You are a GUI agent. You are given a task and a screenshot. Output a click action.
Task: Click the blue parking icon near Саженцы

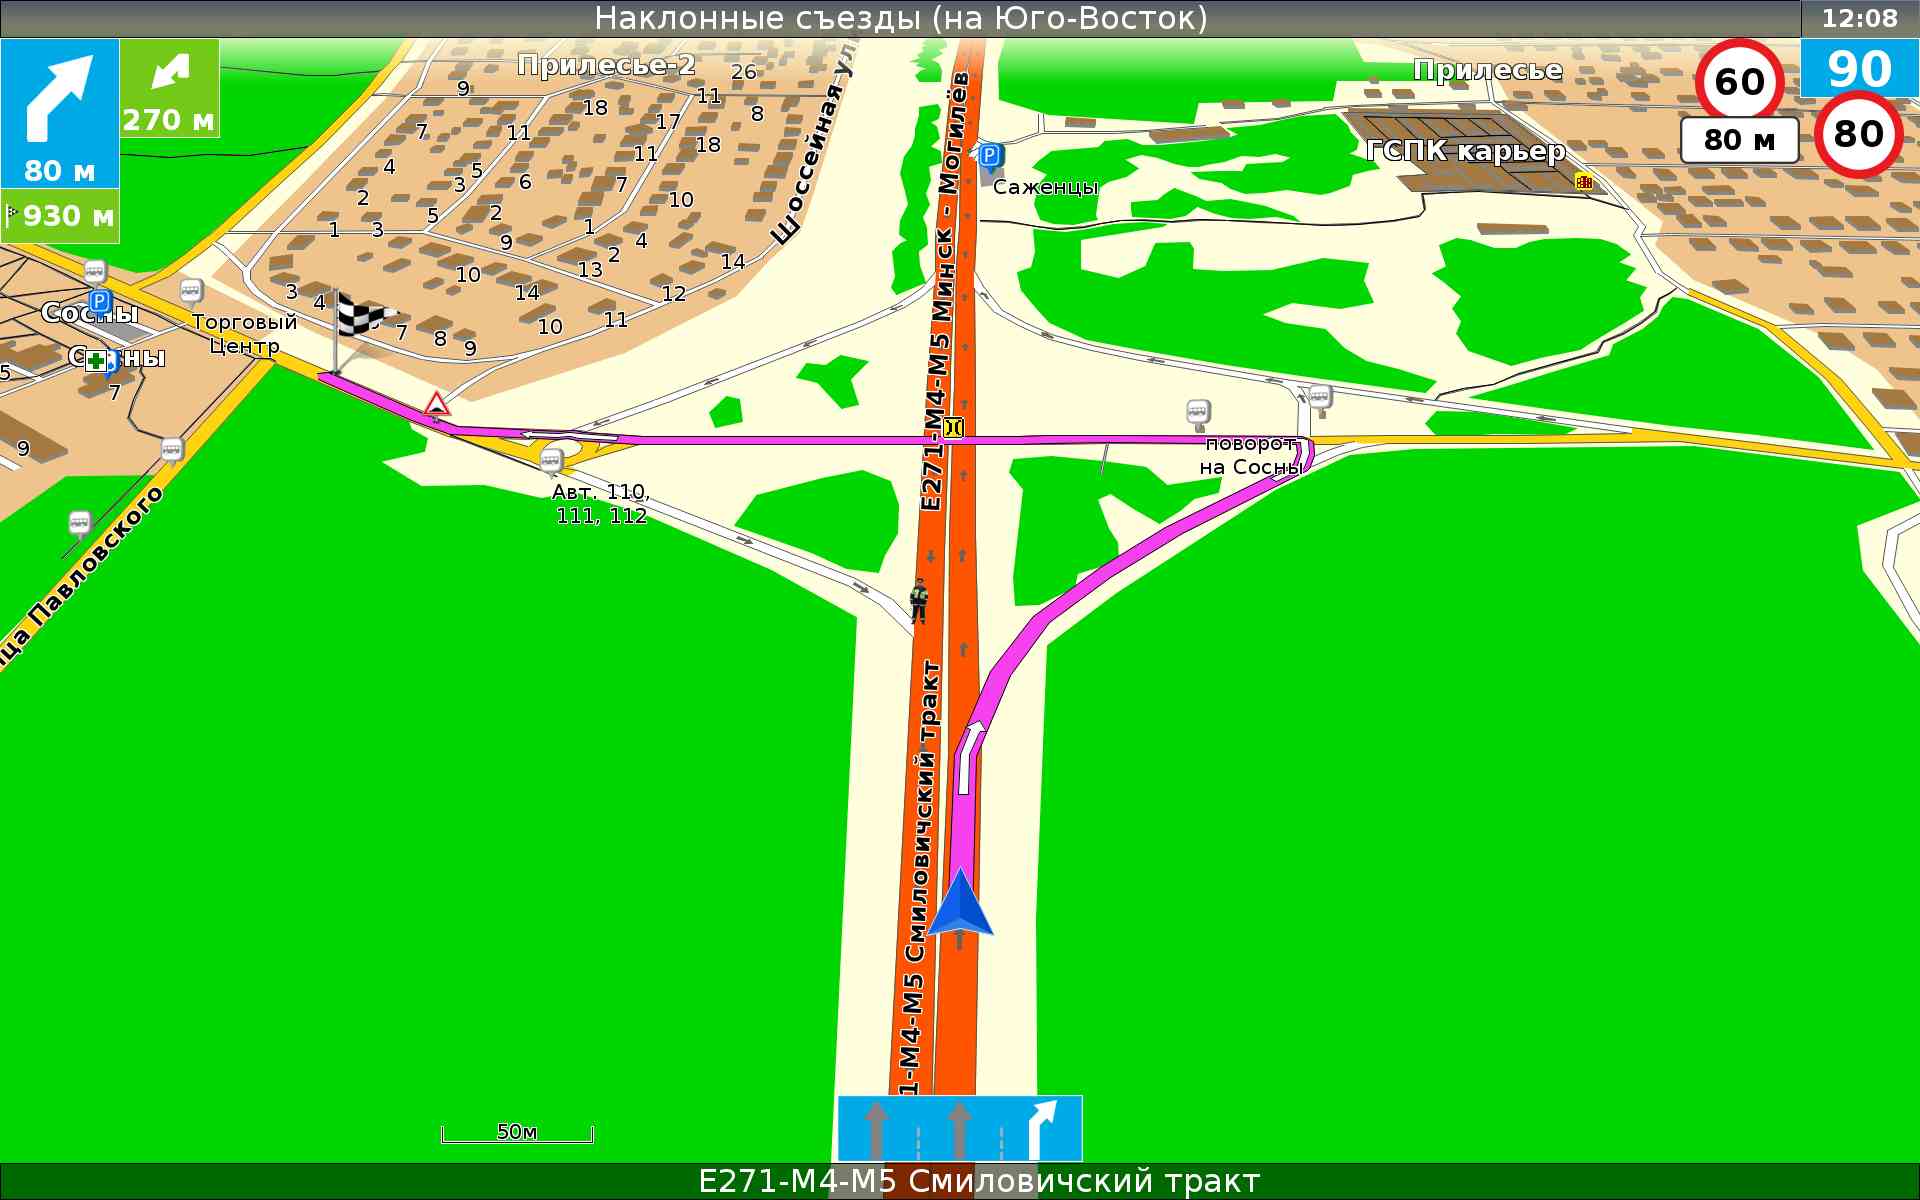[989, 156]
